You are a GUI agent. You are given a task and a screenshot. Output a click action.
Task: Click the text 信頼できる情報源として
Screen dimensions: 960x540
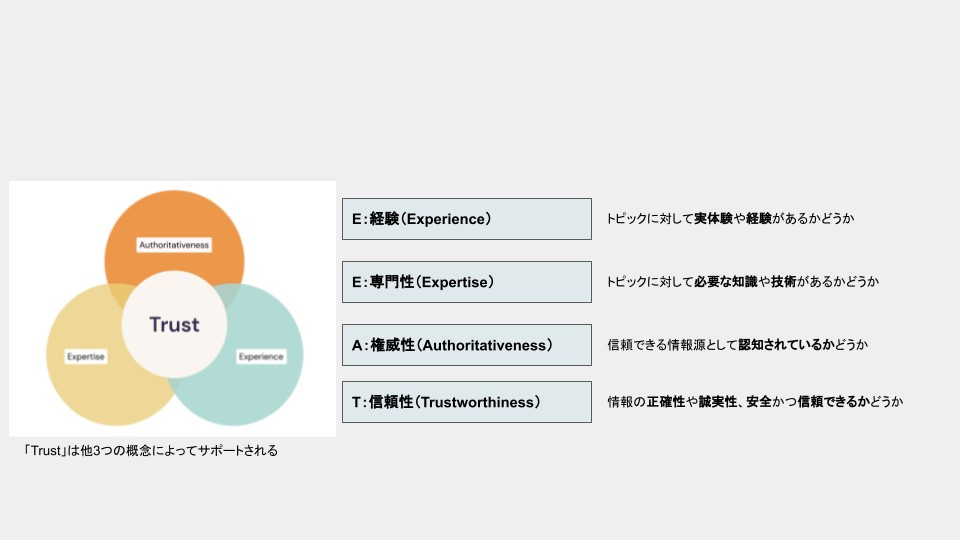click(x=672, y=345)
